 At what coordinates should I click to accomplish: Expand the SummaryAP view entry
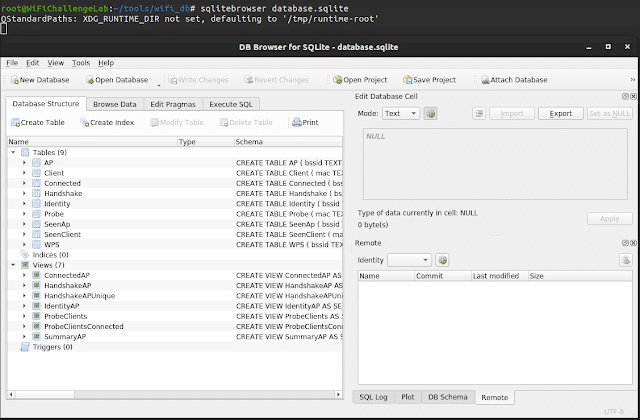coord(24,337)
